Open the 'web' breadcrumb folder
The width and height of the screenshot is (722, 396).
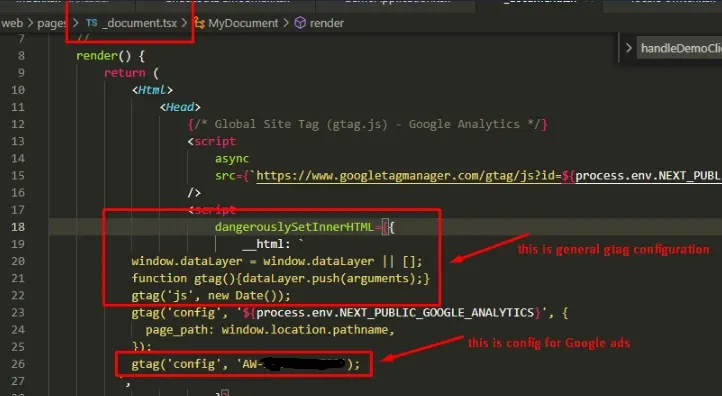pos(12,23)
